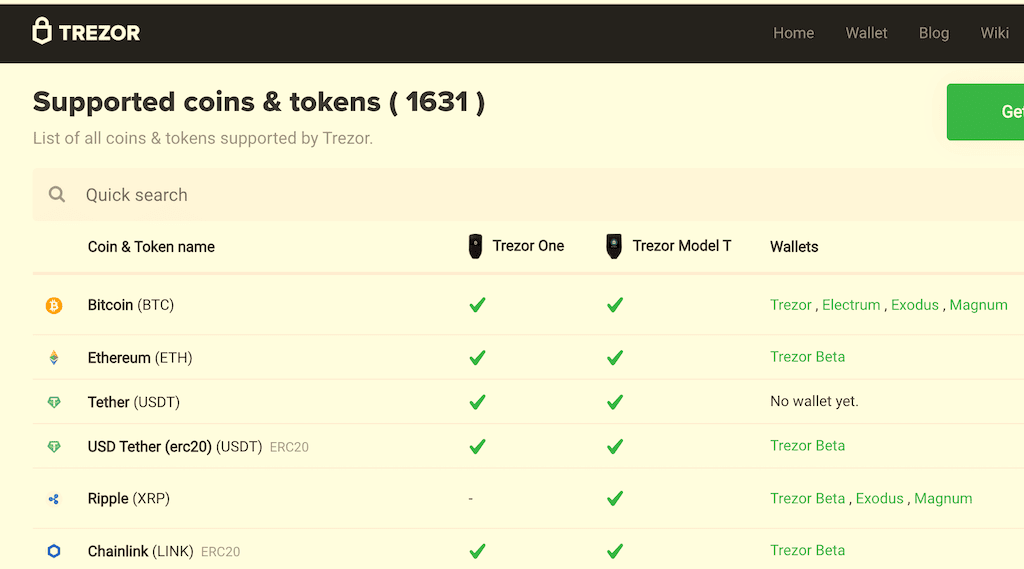Viewport: 1024px width, 569px height.
Task: Open the Trezor wallet link for Bitcoin
Action: 790,305
